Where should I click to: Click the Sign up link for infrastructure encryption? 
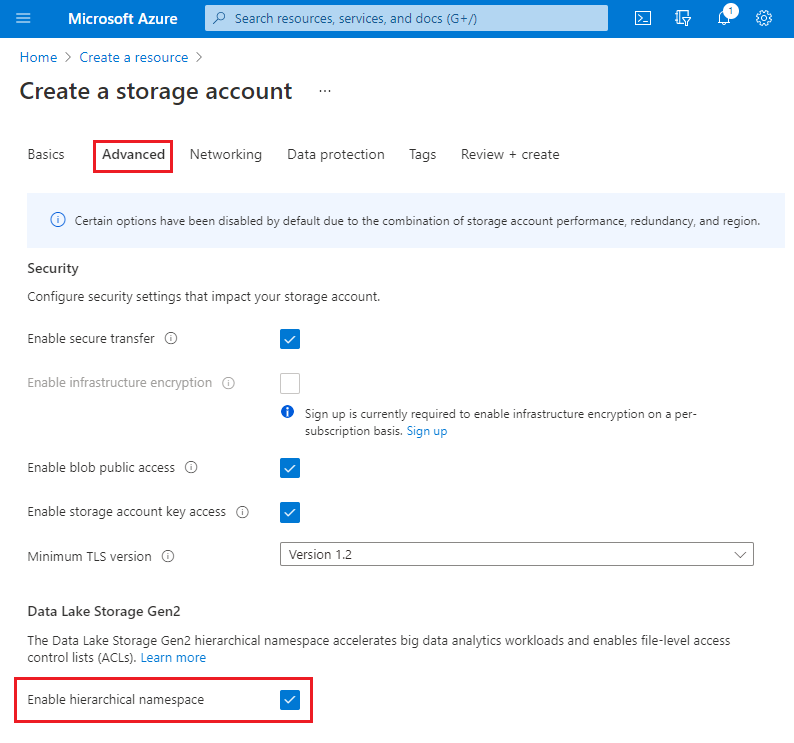427,431
